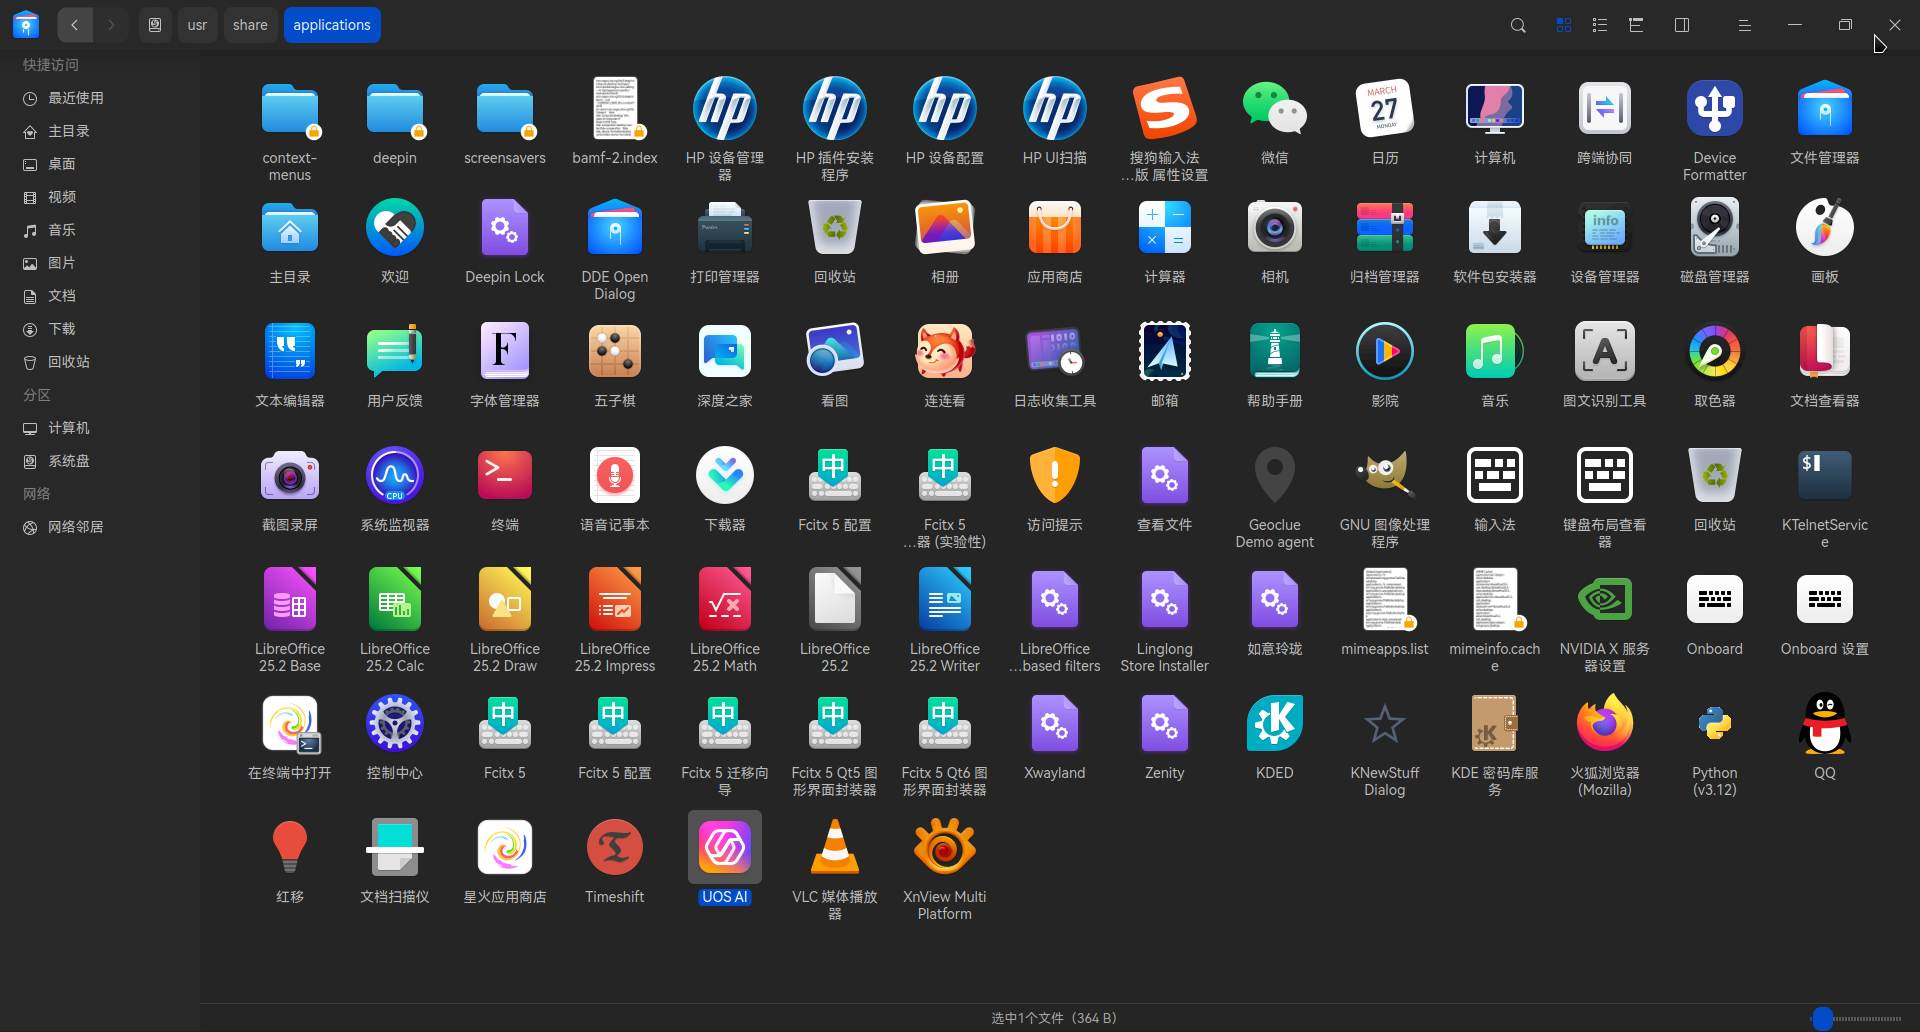The width and height of the screenshot is (1920, 1032).
Task: Open the search button
Action: point(1518,25)
